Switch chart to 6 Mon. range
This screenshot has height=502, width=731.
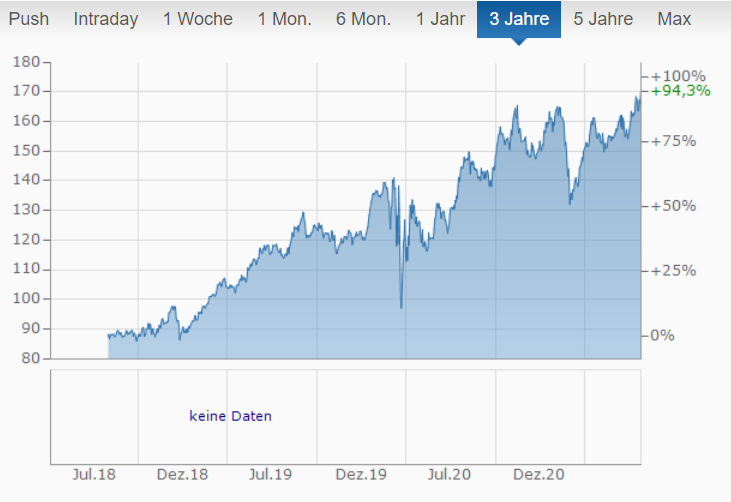364,19
